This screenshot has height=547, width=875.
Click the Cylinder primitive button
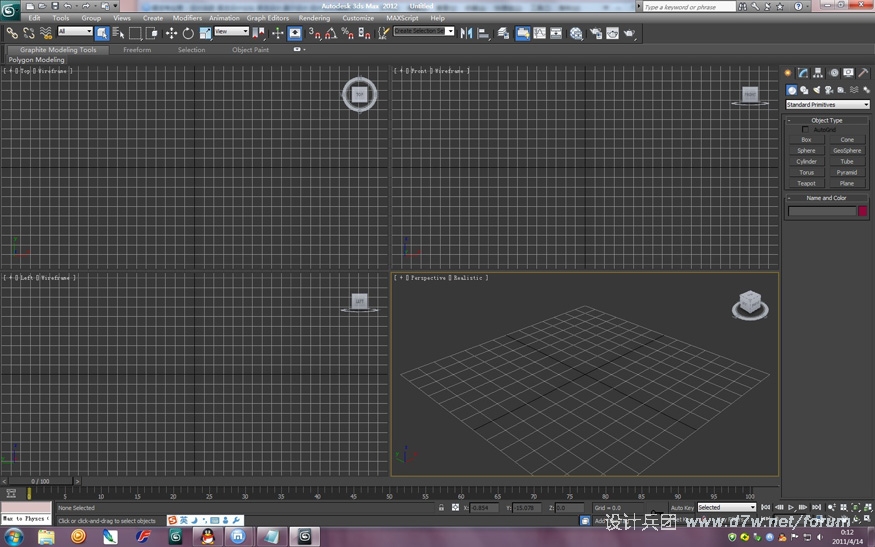pyautogui.click(x=806, y=161)
